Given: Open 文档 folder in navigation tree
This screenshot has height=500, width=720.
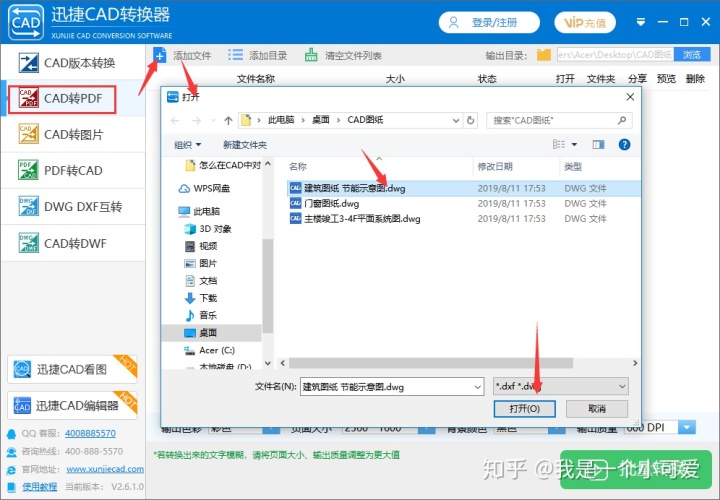Looking at the screenshot, I should [201, 281].
